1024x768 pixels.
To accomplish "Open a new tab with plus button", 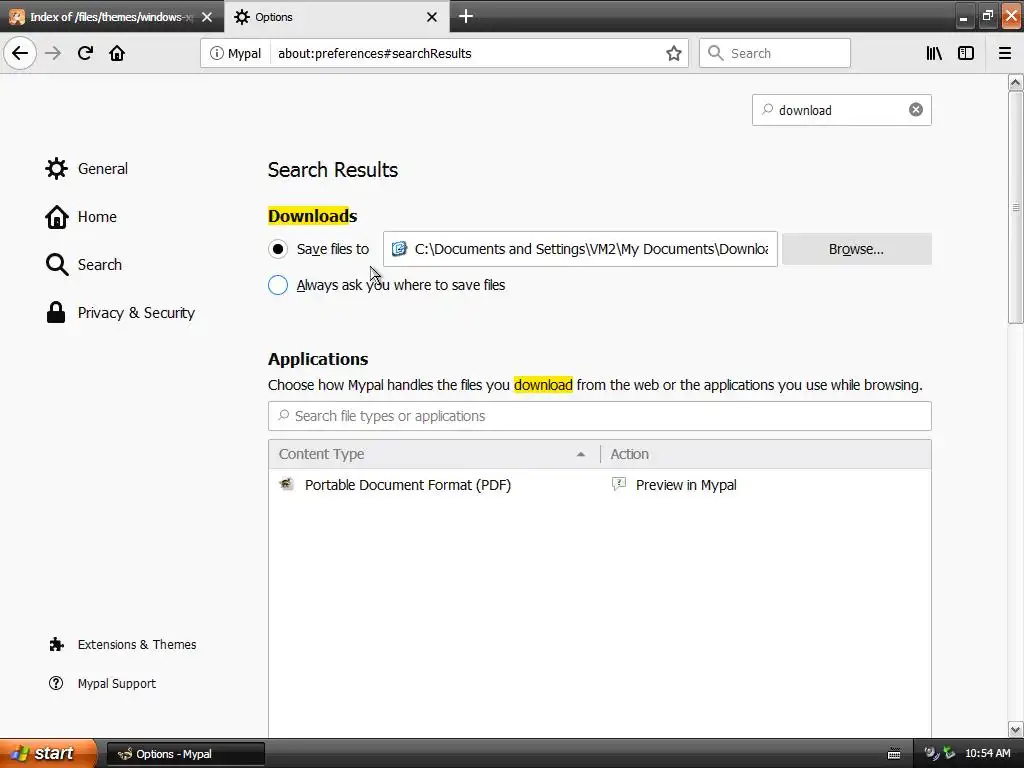I will coord(466,16).
